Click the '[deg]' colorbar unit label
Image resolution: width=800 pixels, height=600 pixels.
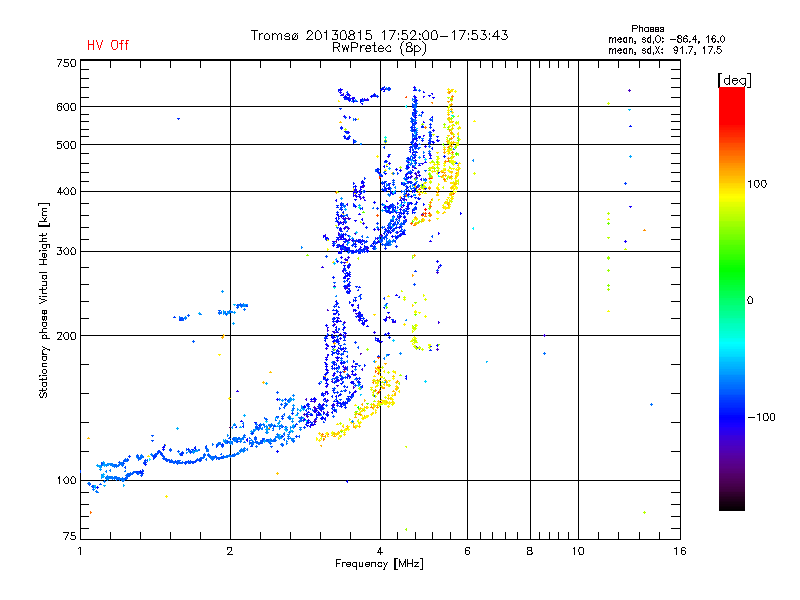(x=734, y=80)
